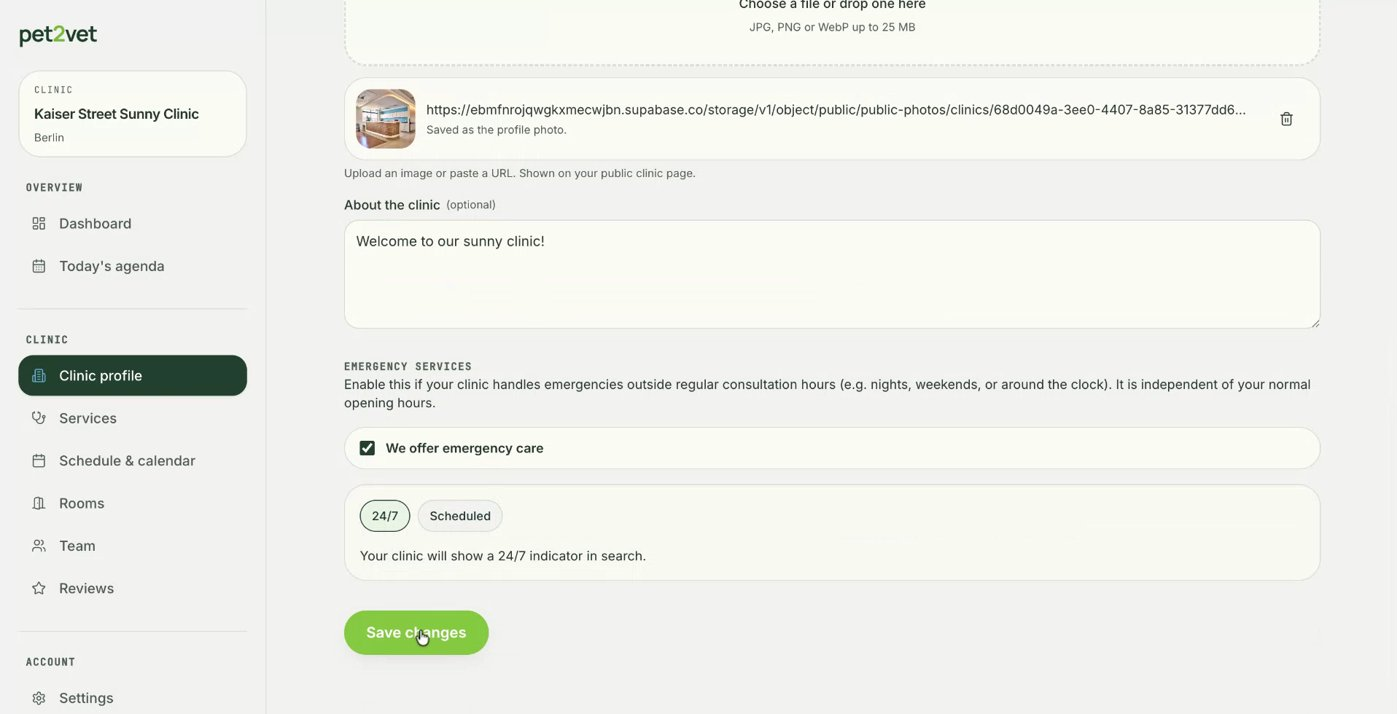
Task: Open the Team menu item
Action: point(133,546)
